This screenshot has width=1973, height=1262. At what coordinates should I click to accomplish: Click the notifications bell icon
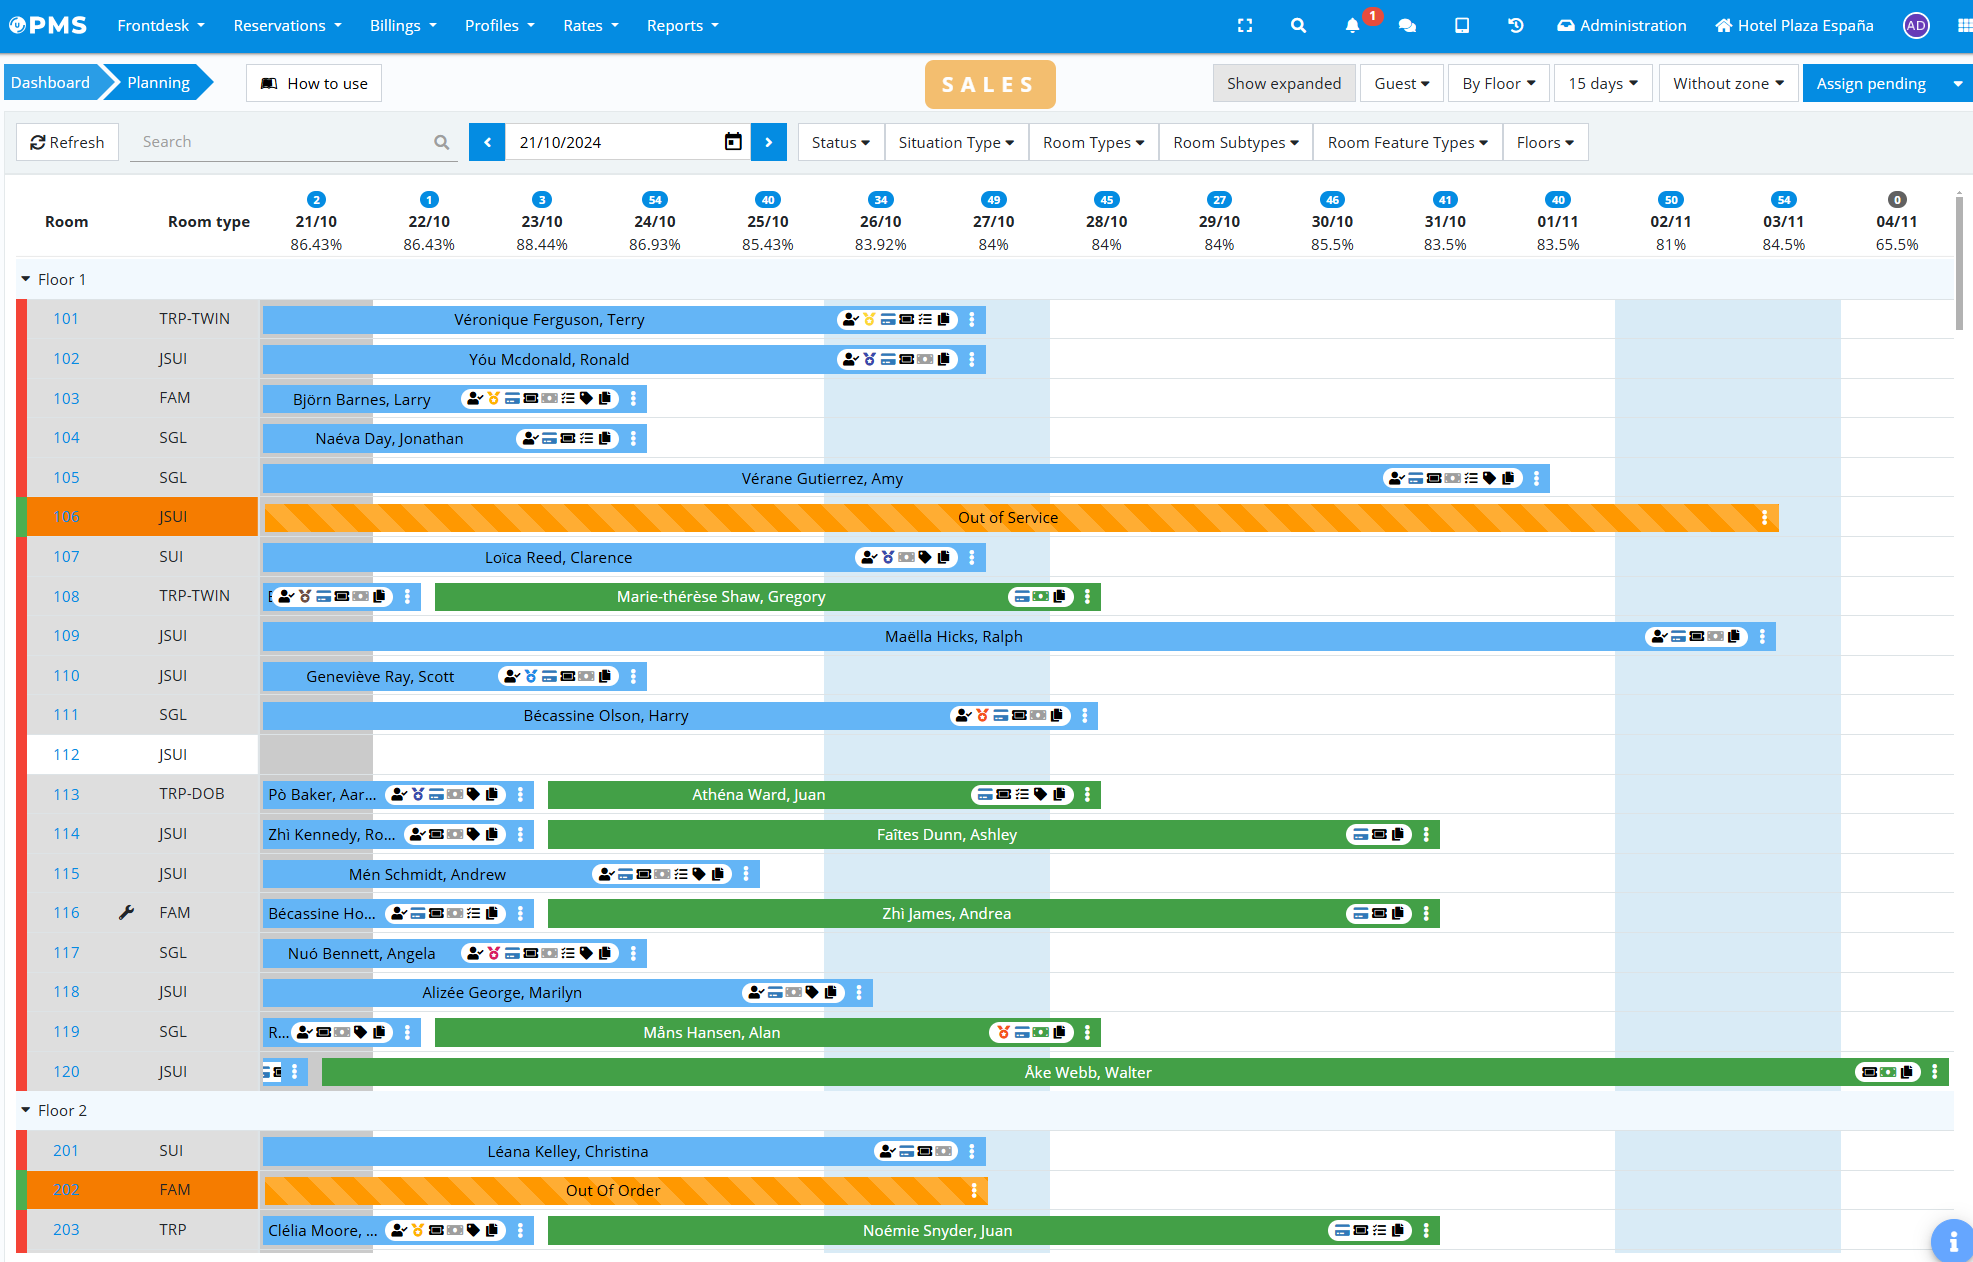[x=1352, y=26]
